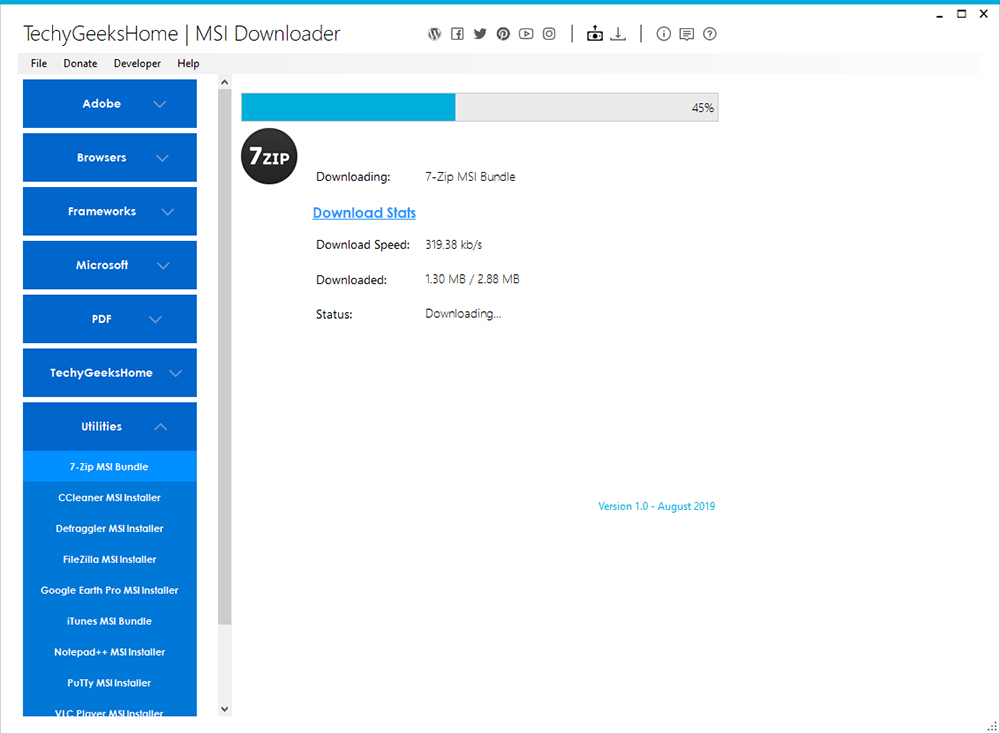
Task: Click the donate money icon
Action: pos(594,33)
